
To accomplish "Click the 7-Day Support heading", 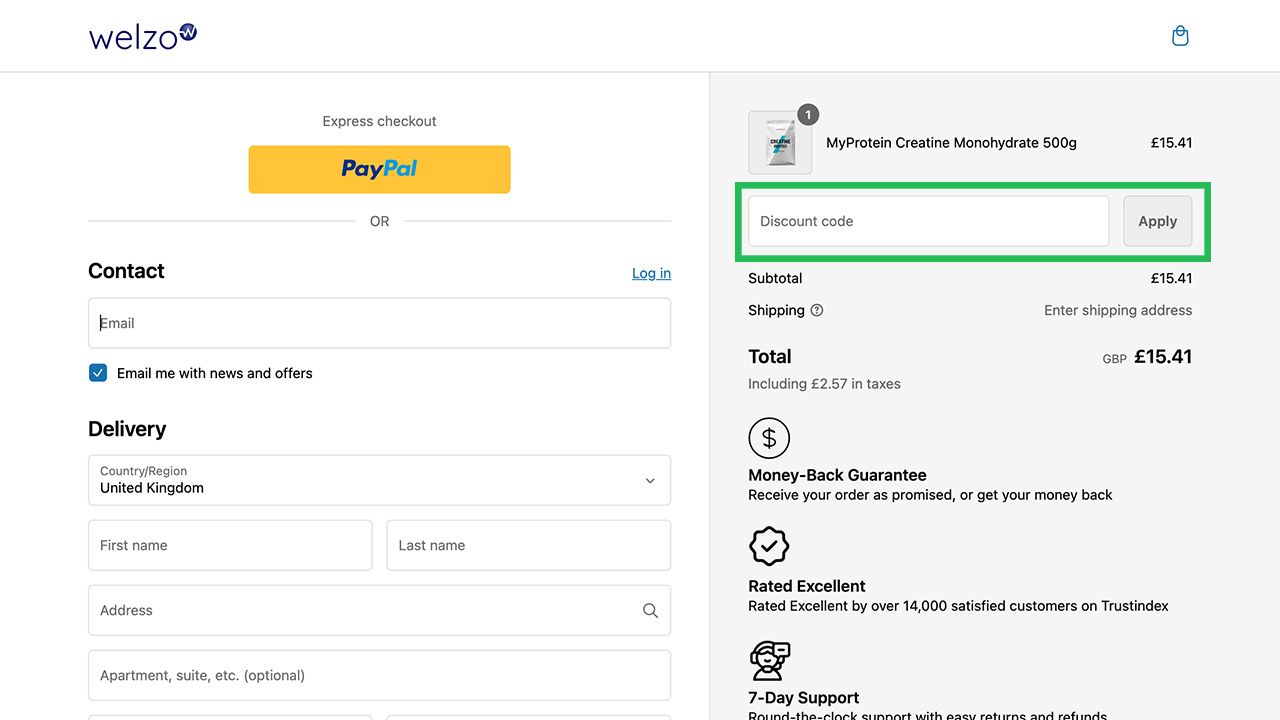I will point(804,697).
